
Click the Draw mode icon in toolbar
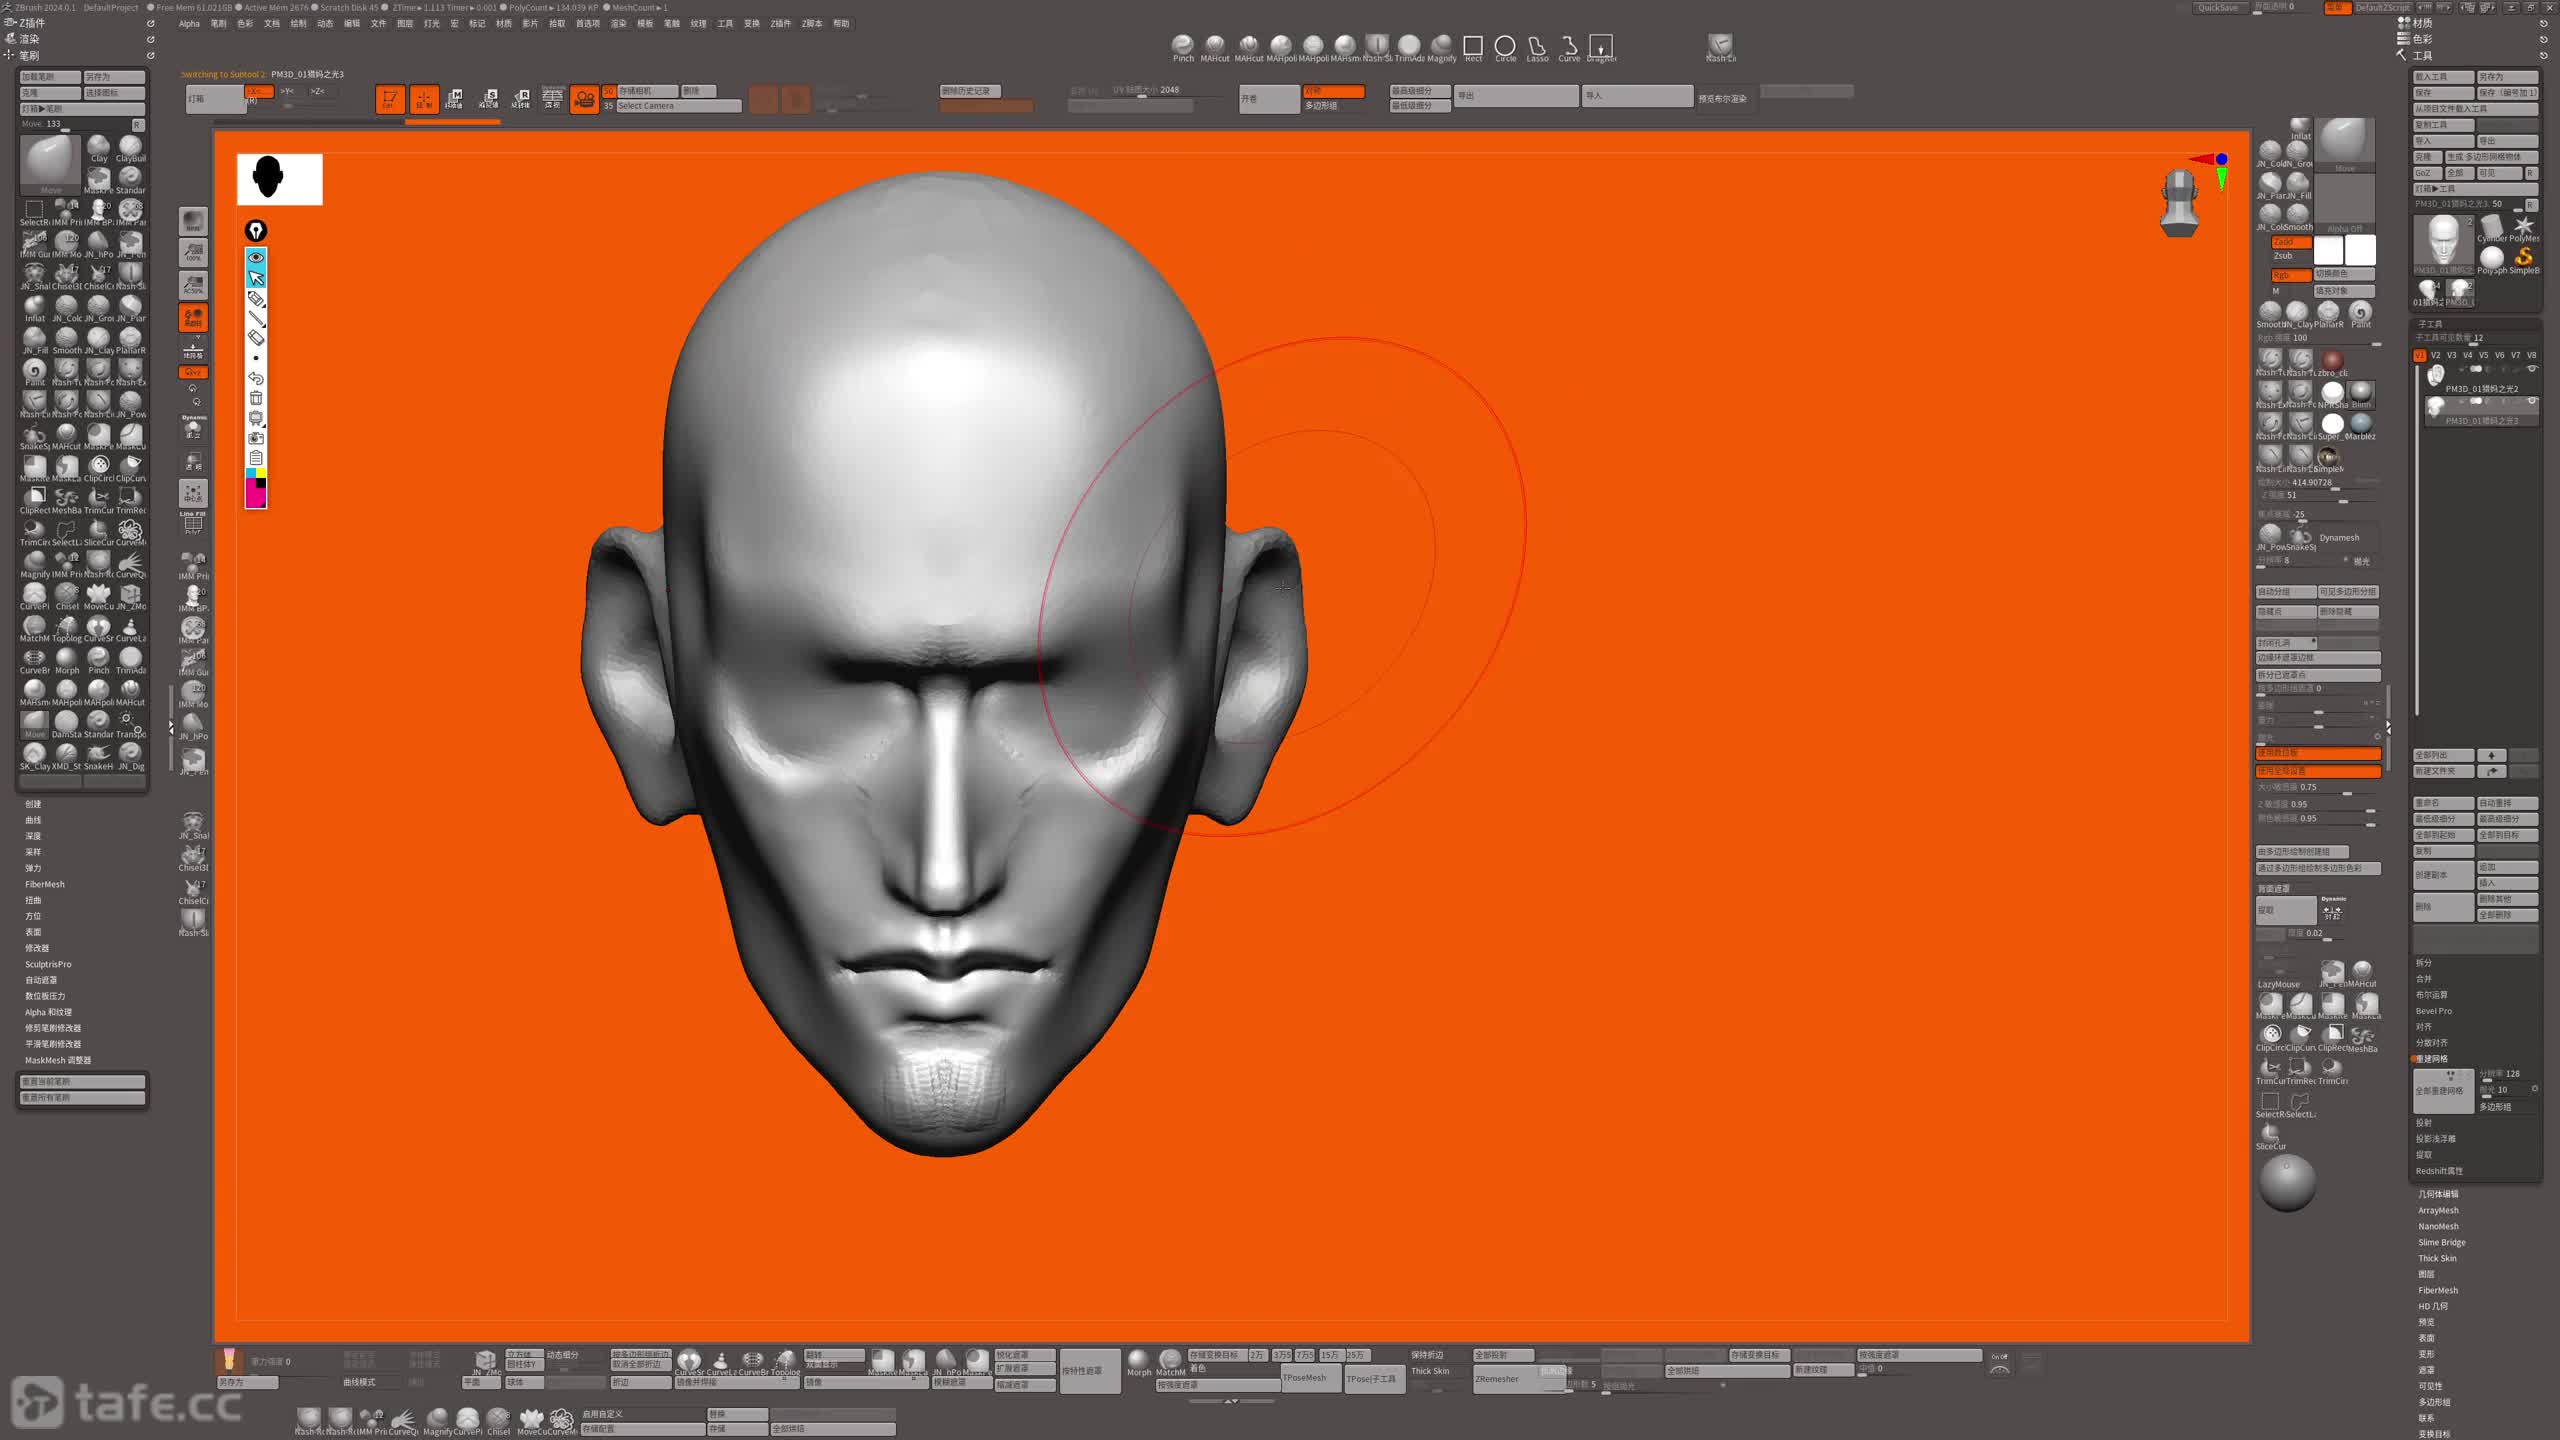(x=424, y=99)
